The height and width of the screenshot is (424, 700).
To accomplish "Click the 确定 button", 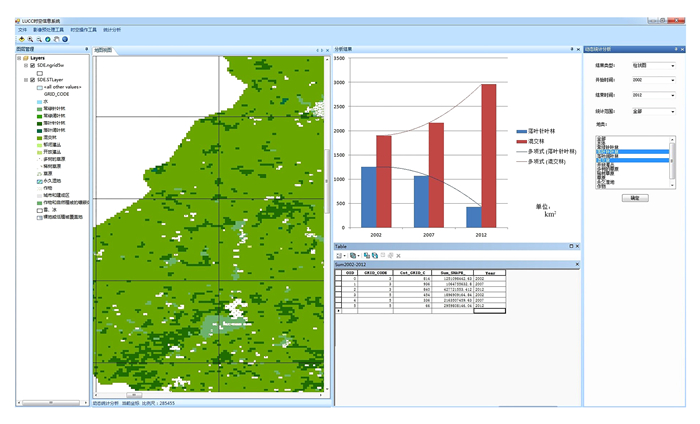I will 634,198.
